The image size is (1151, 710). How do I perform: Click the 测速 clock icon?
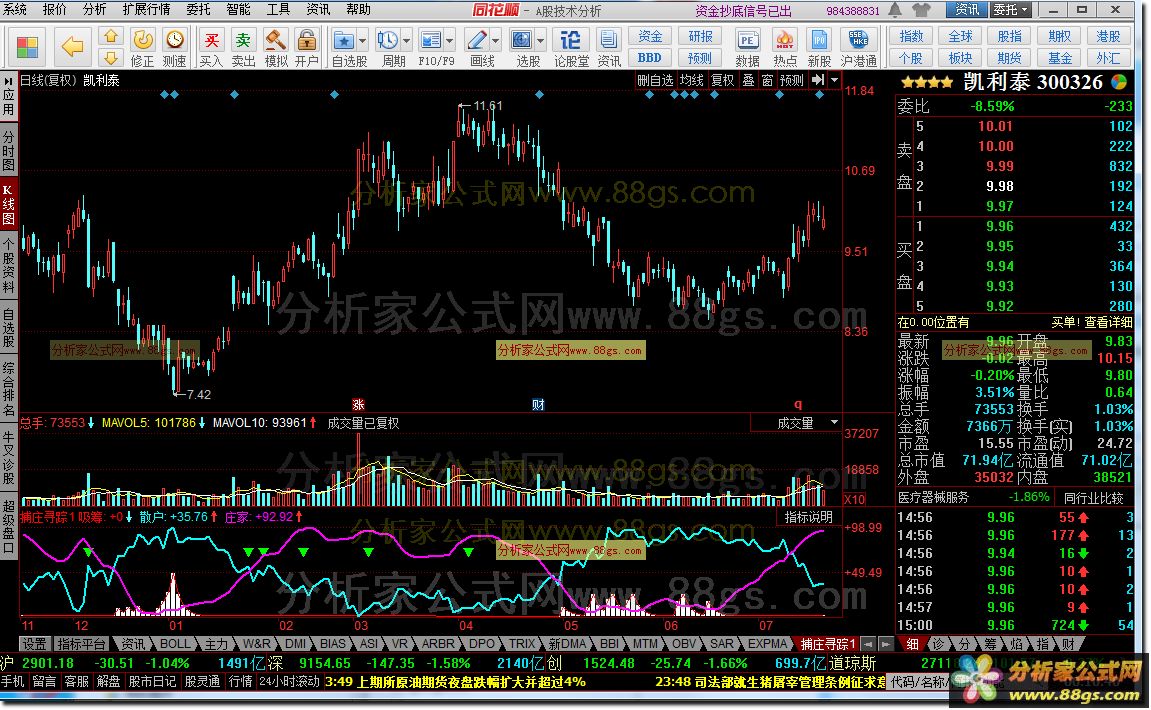pos(174,40)
